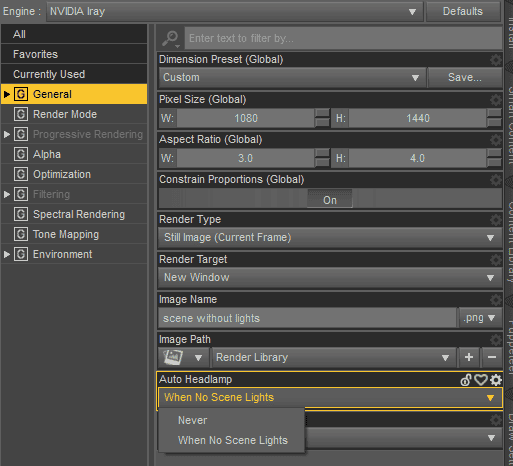Click the Pixel Size width stepper
The height and width of the screenshot is (466, 513).
tap(322, 118)
